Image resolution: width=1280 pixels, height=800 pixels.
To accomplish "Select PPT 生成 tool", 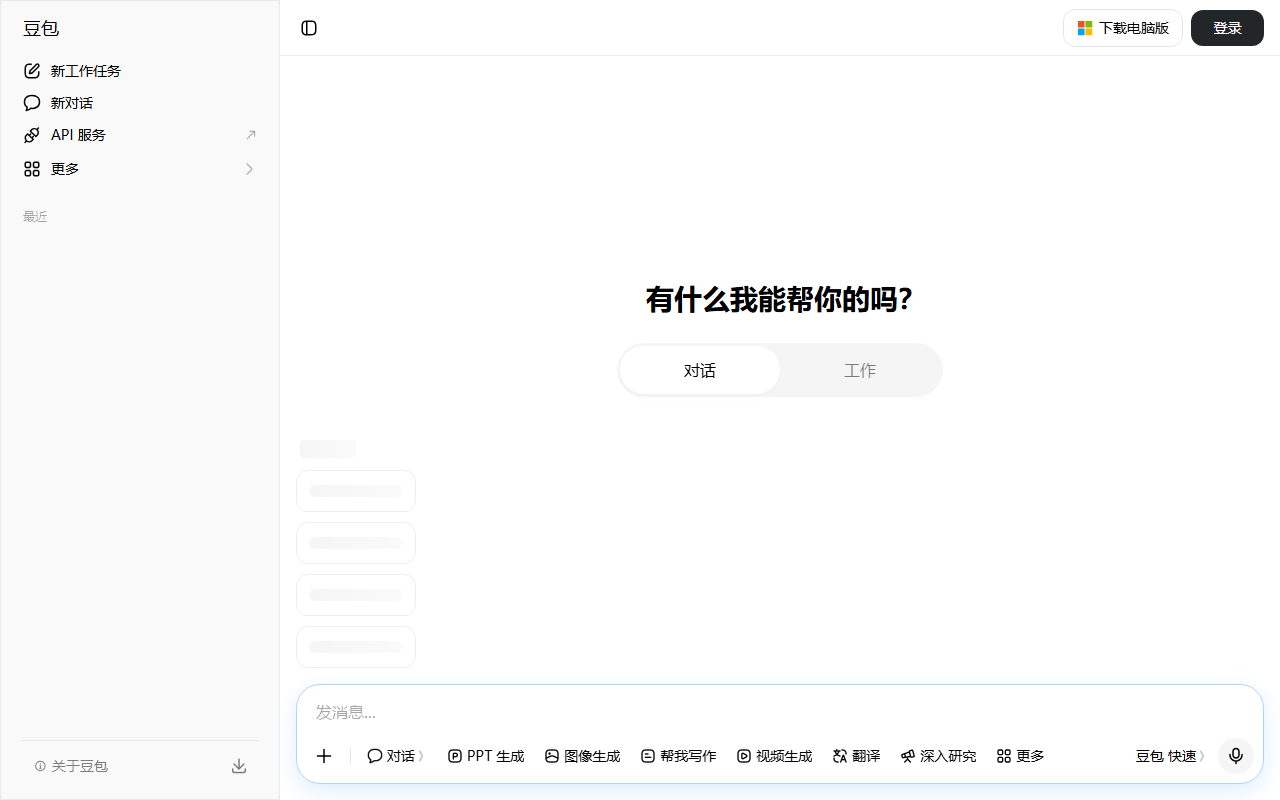I will click(x=486, y=756).
